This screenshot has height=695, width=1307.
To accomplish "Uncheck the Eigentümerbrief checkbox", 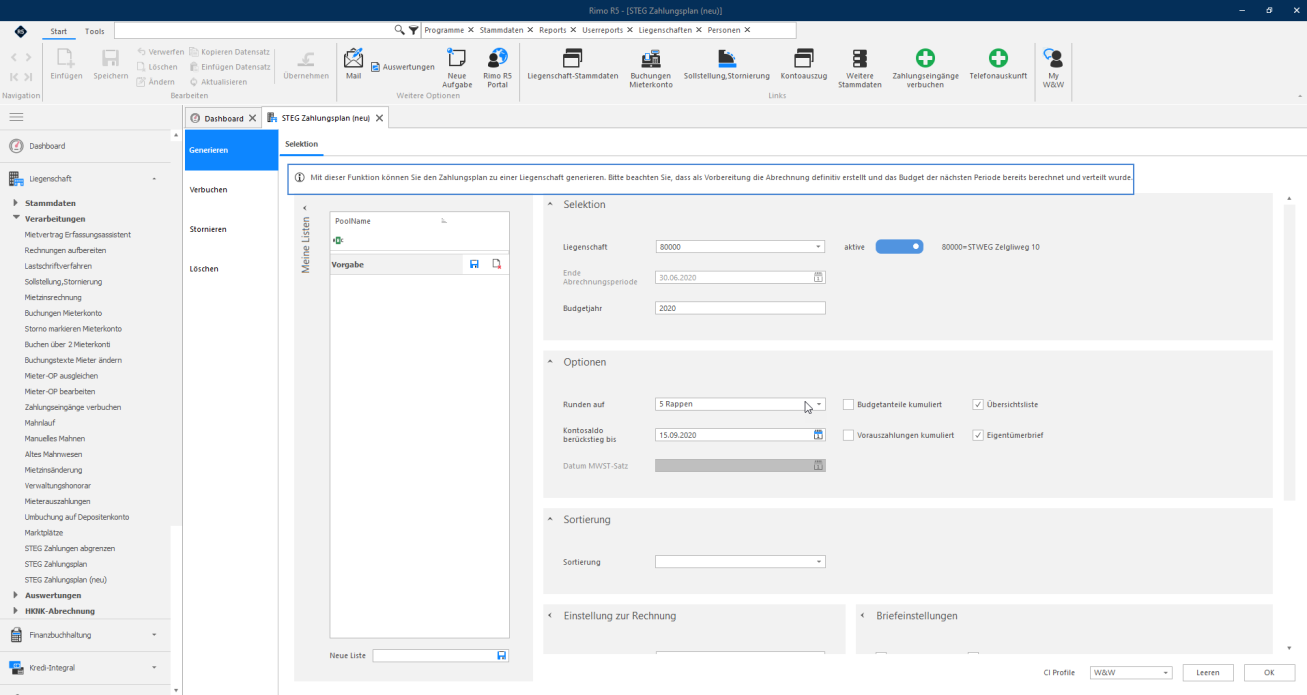I will click(978, 435).
